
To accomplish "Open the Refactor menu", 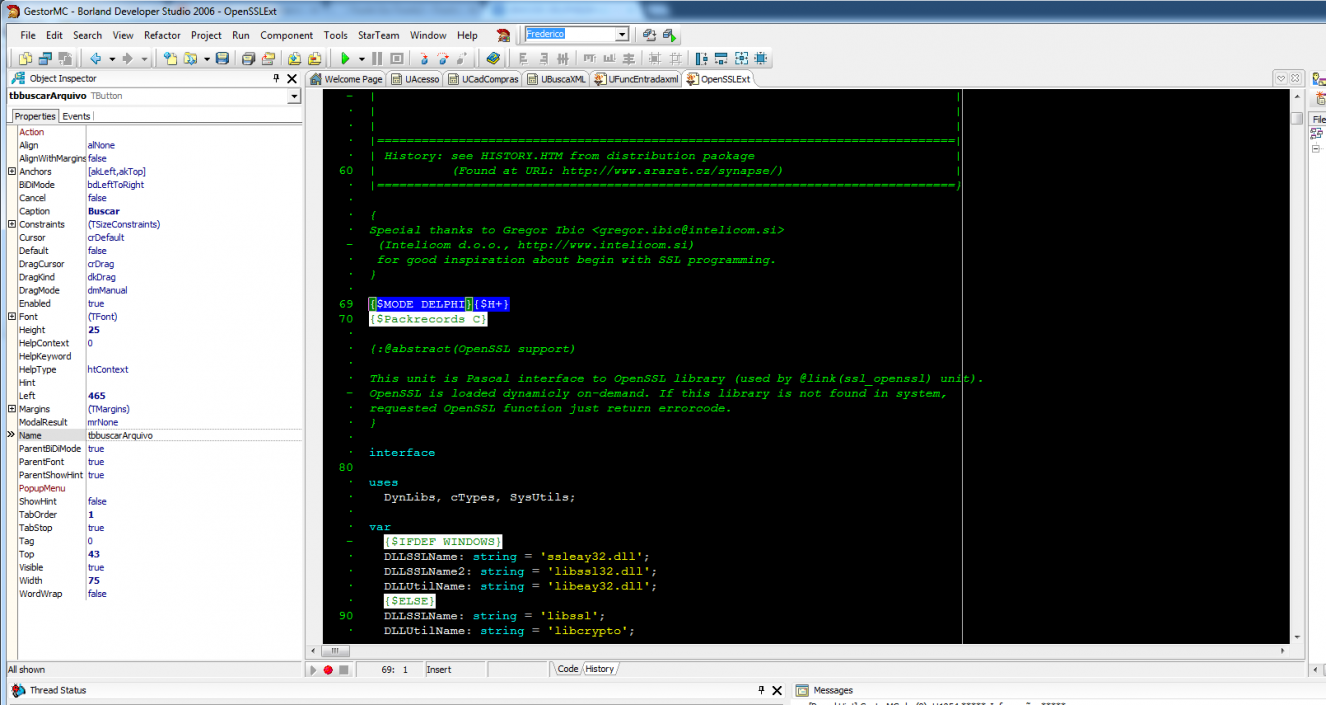I will 162,35.
